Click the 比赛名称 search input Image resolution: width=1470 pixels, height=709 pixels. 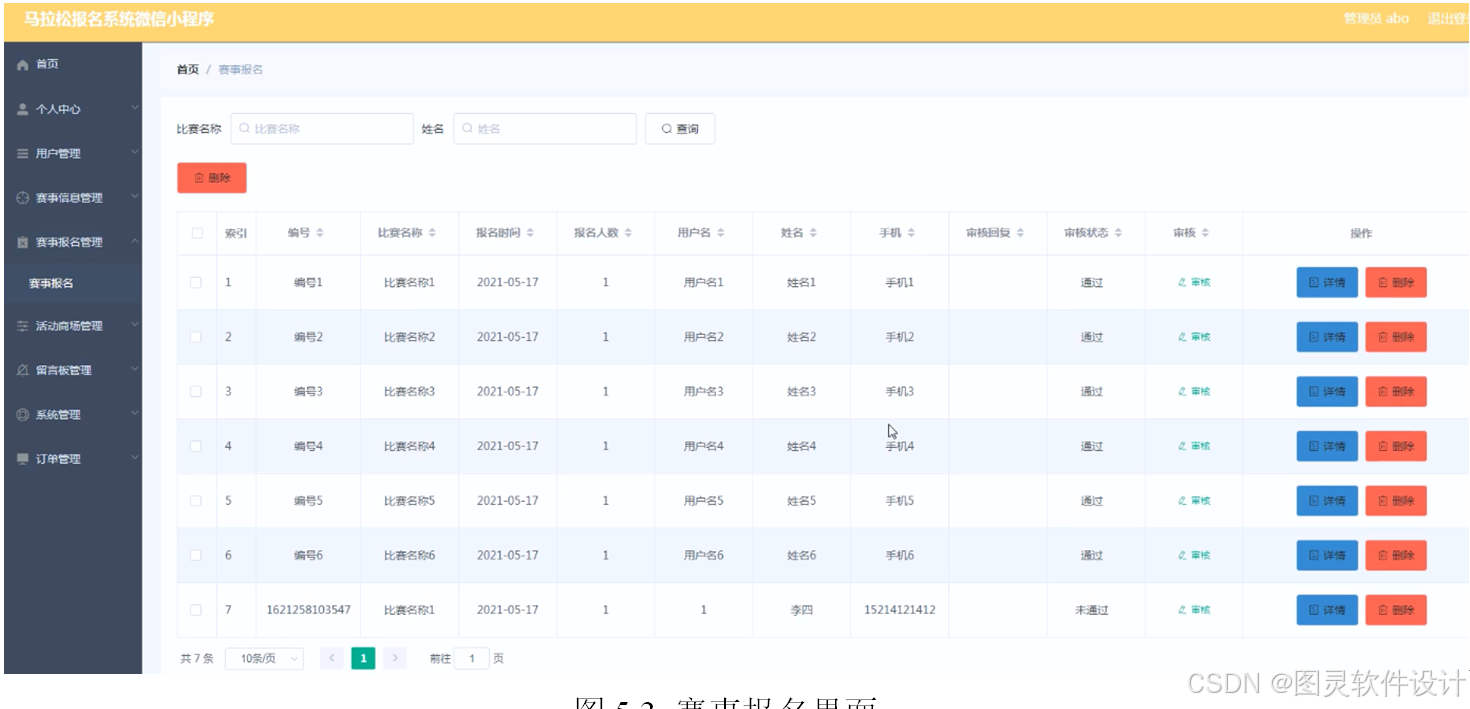(322, 129)
